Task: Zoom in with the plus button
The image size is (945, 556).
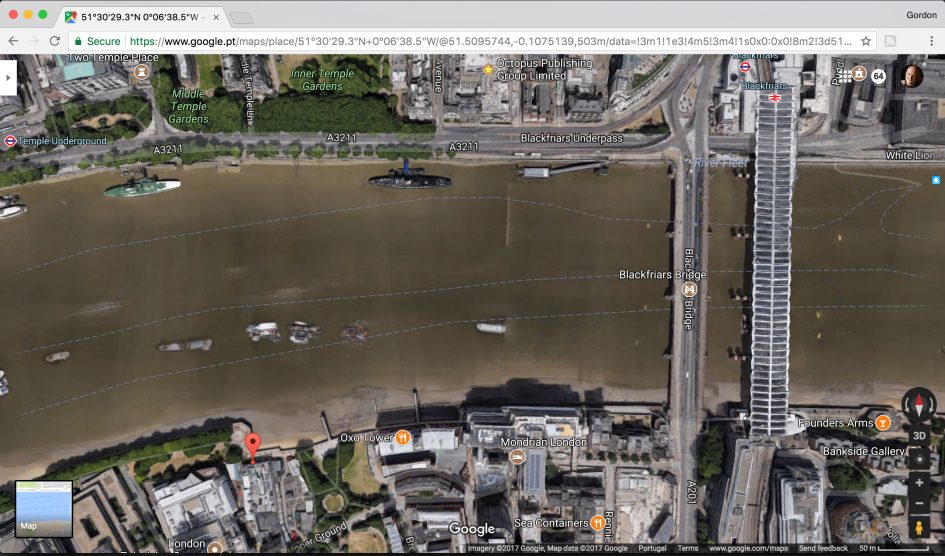Action: click(919, 482)
